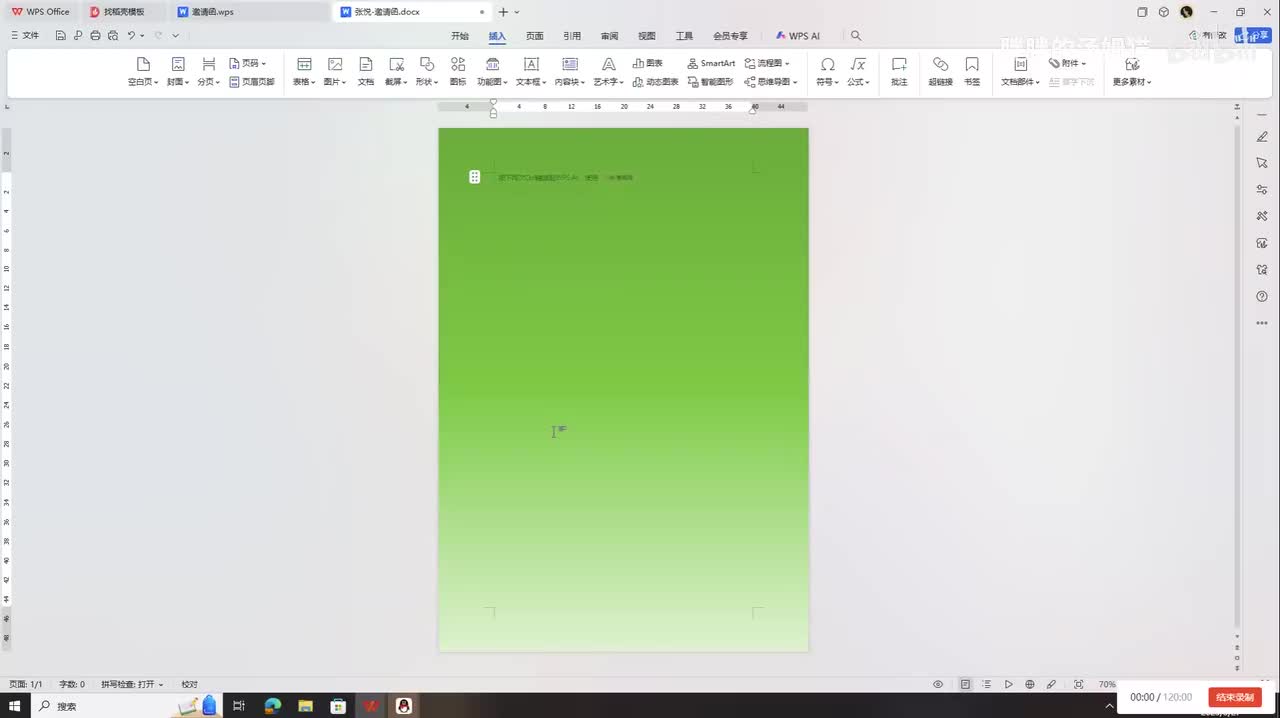Switch to the 开始 (Home) ribbon tab
The width and height of the screenshot is (1280, 718).
pyautogui.click(x=460, y=36)
